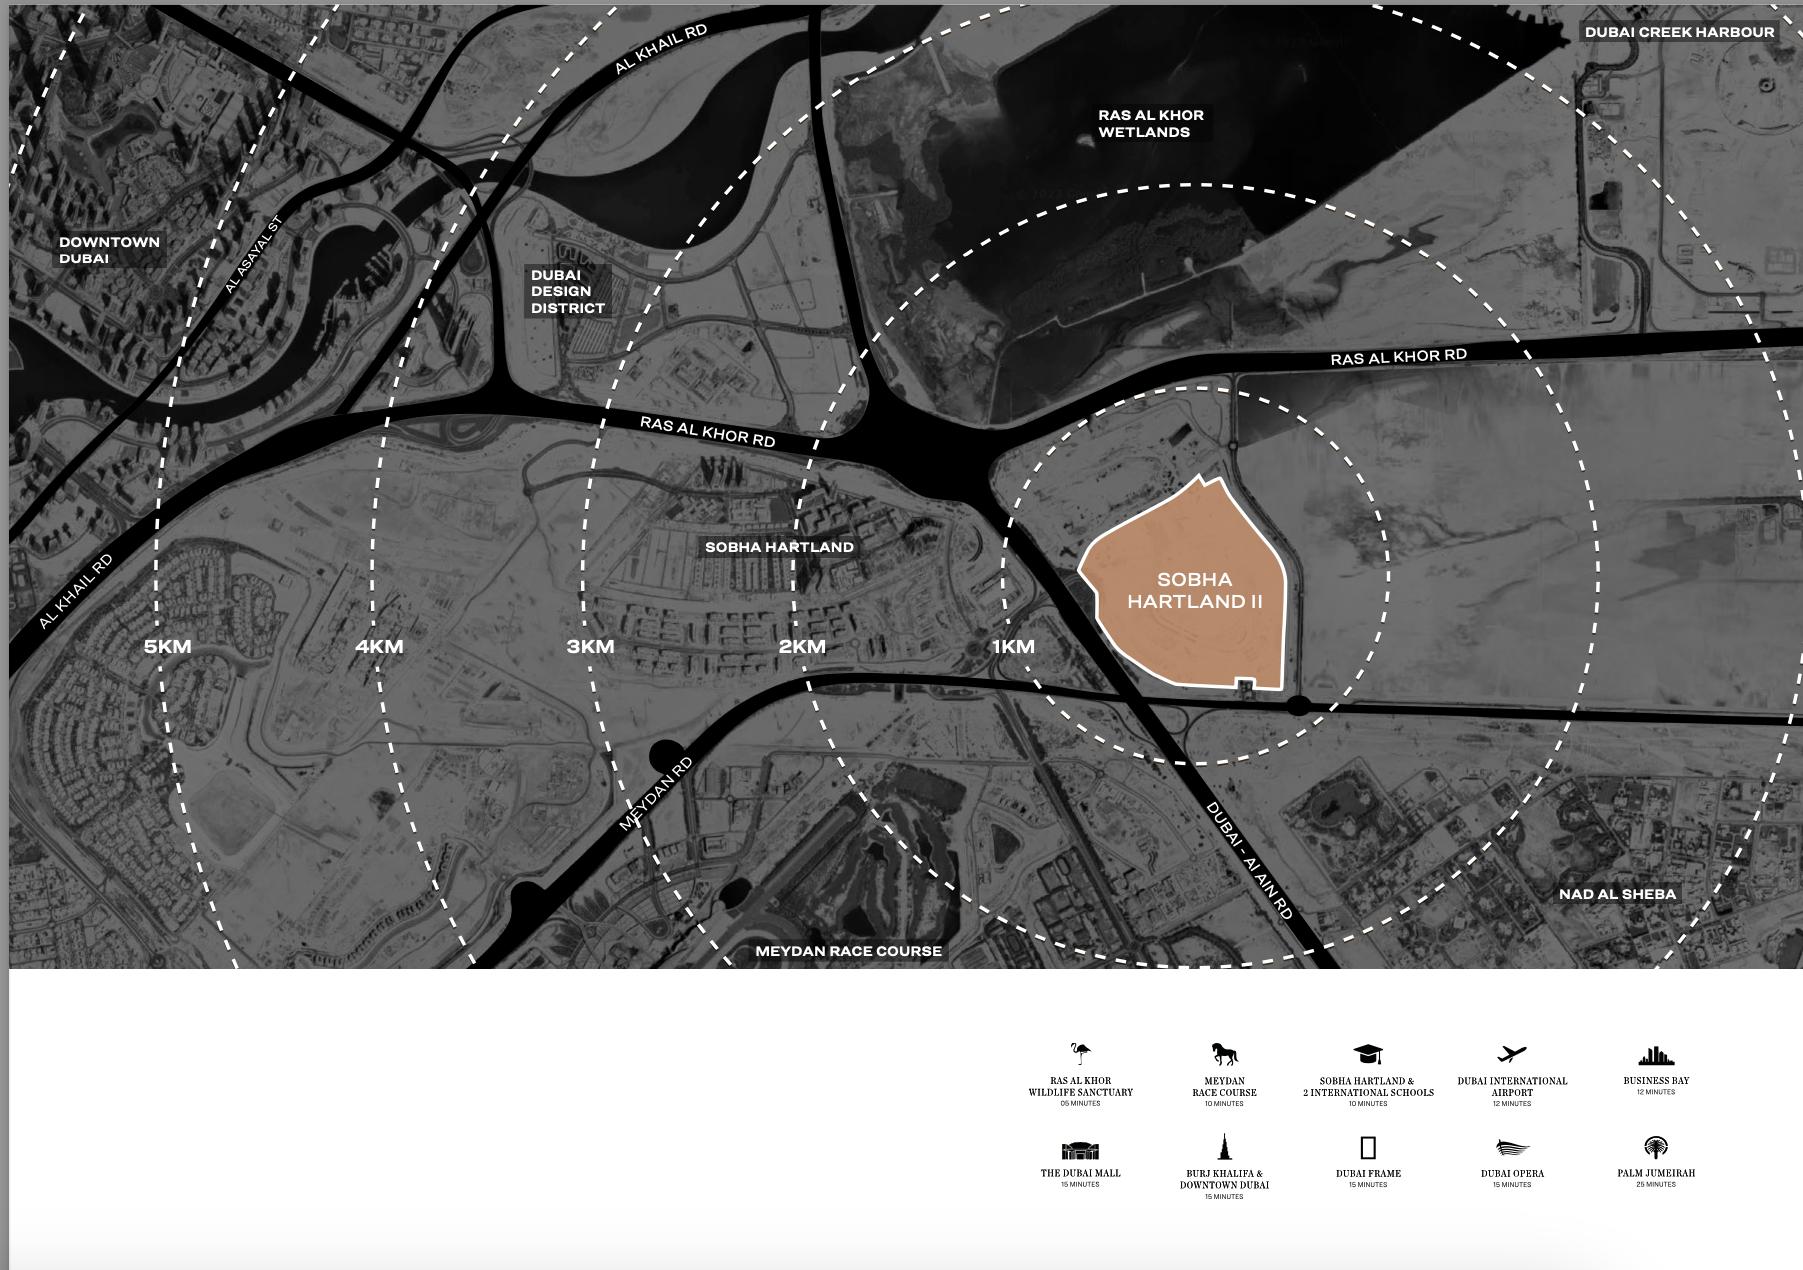Click 'BURJ KHALIFA & DOWNTOWN DUBAI' legend text
This screenshot has height=1270, width=1803.
[1224, 1179]
